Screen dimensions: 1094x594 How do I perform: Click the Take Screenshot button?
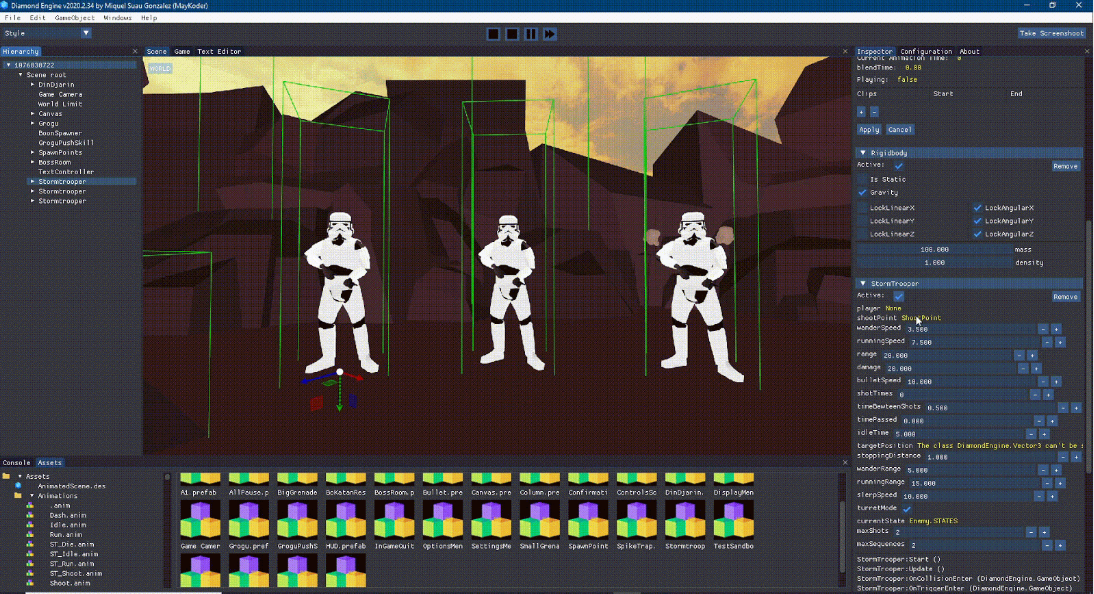point(1051,34)
